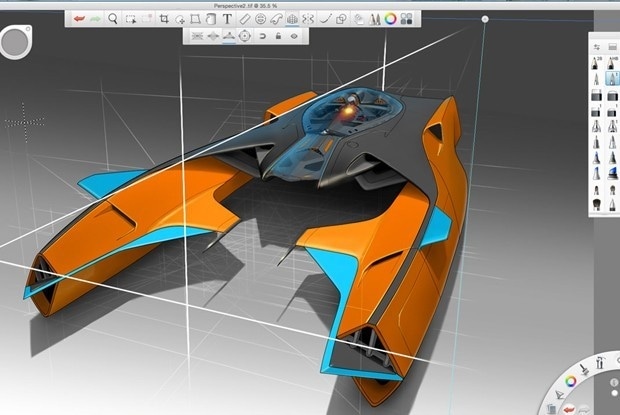Select the three-point perspective mode
This screenshot has height=415, width=620.
tap(230, 36)
